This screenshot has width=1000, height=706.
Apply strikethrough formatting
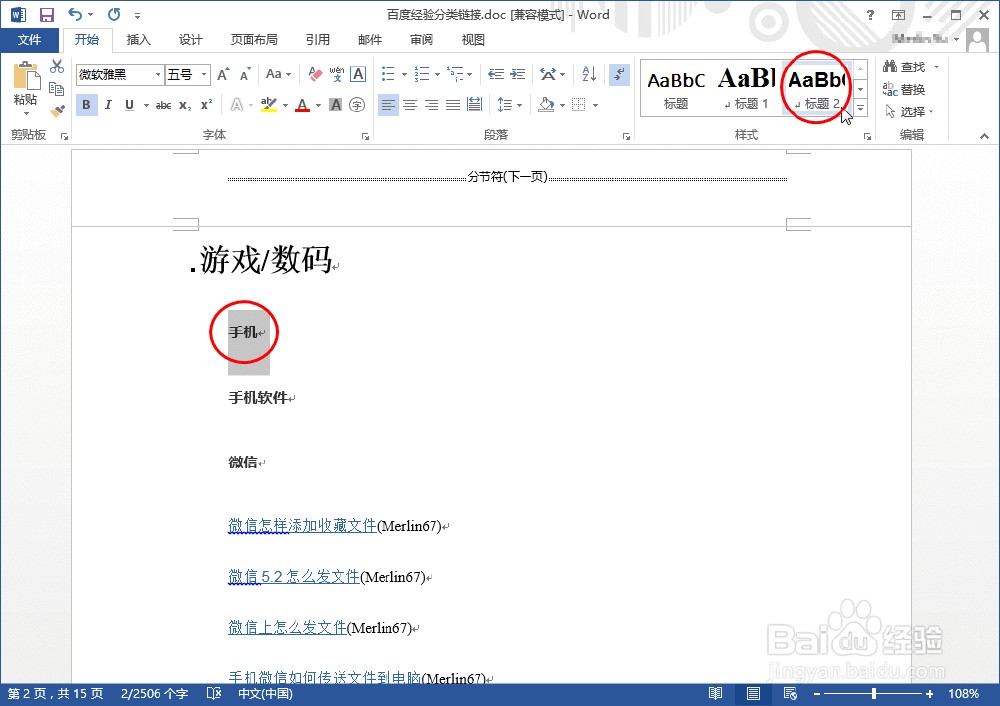pyautogui.click(x=163, y=105)
